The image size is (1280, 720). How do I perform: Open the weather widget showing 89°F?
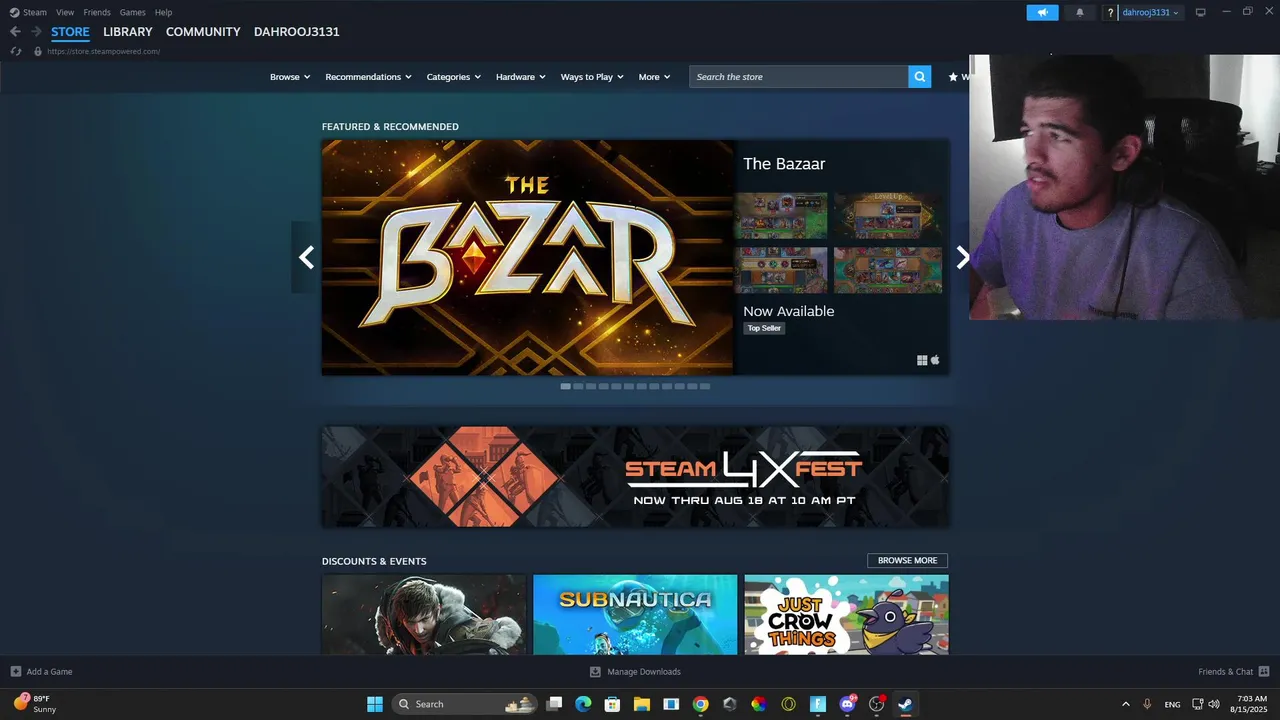coord(35,704)
